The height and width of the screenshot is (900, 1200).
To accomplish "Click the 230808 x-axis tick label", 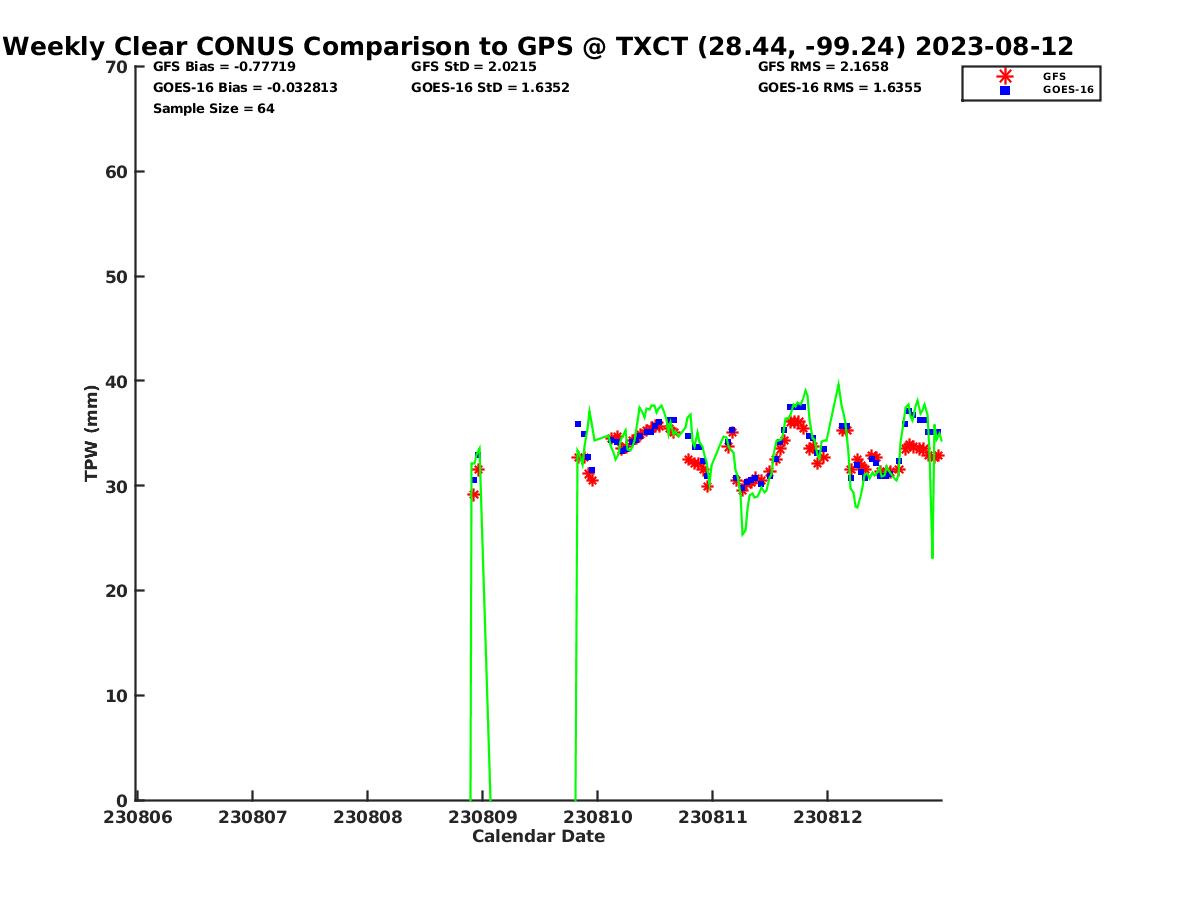I will 368,817.
